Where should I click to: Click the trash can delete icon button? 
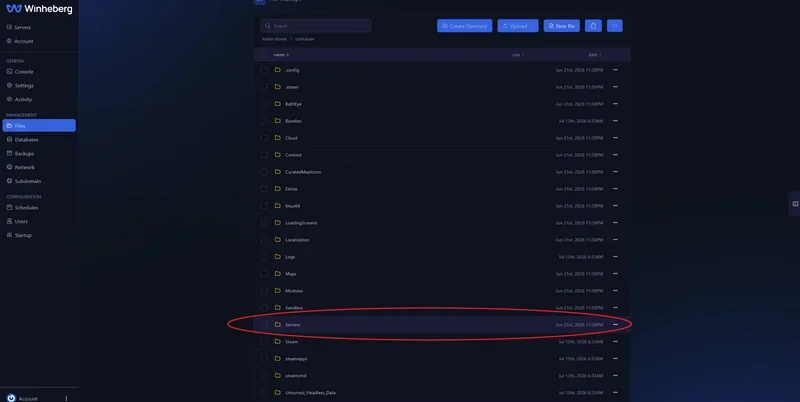[x=593, y=26]
